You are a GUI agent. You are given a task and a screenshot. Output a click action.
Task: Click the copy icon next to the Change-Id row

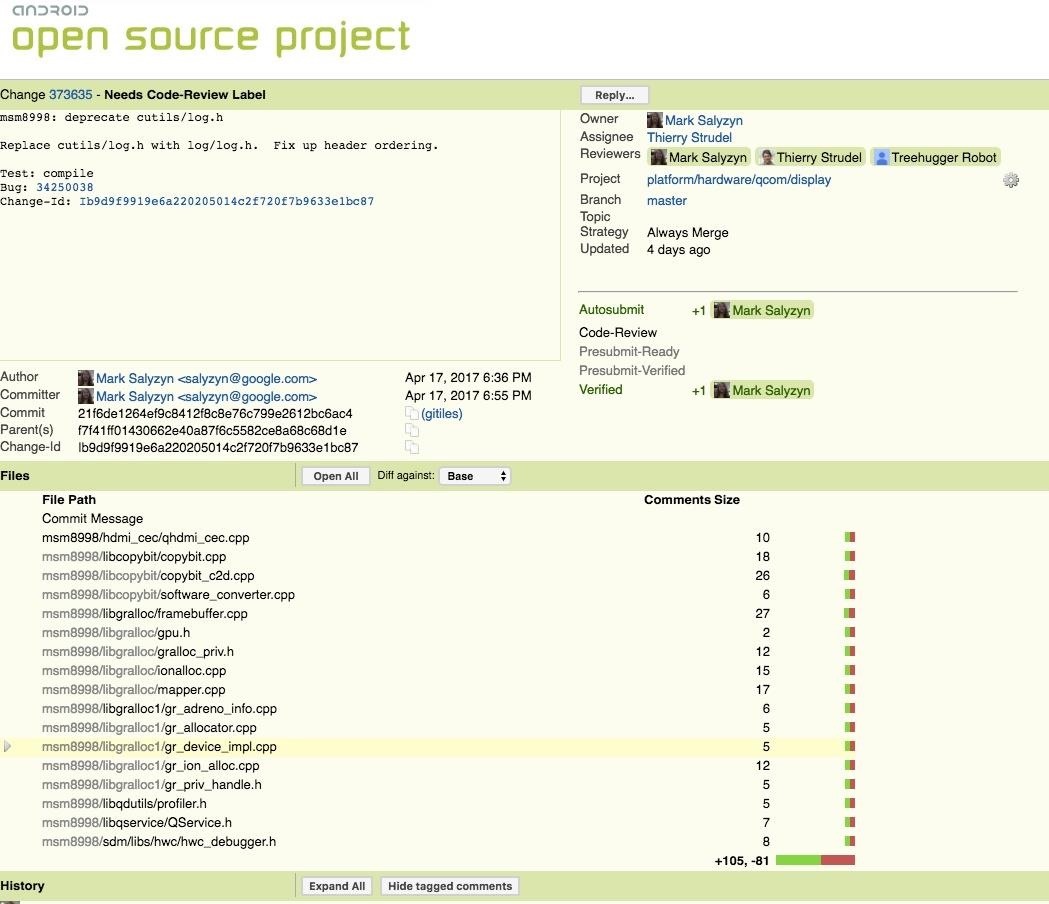(x=411, y=447)
